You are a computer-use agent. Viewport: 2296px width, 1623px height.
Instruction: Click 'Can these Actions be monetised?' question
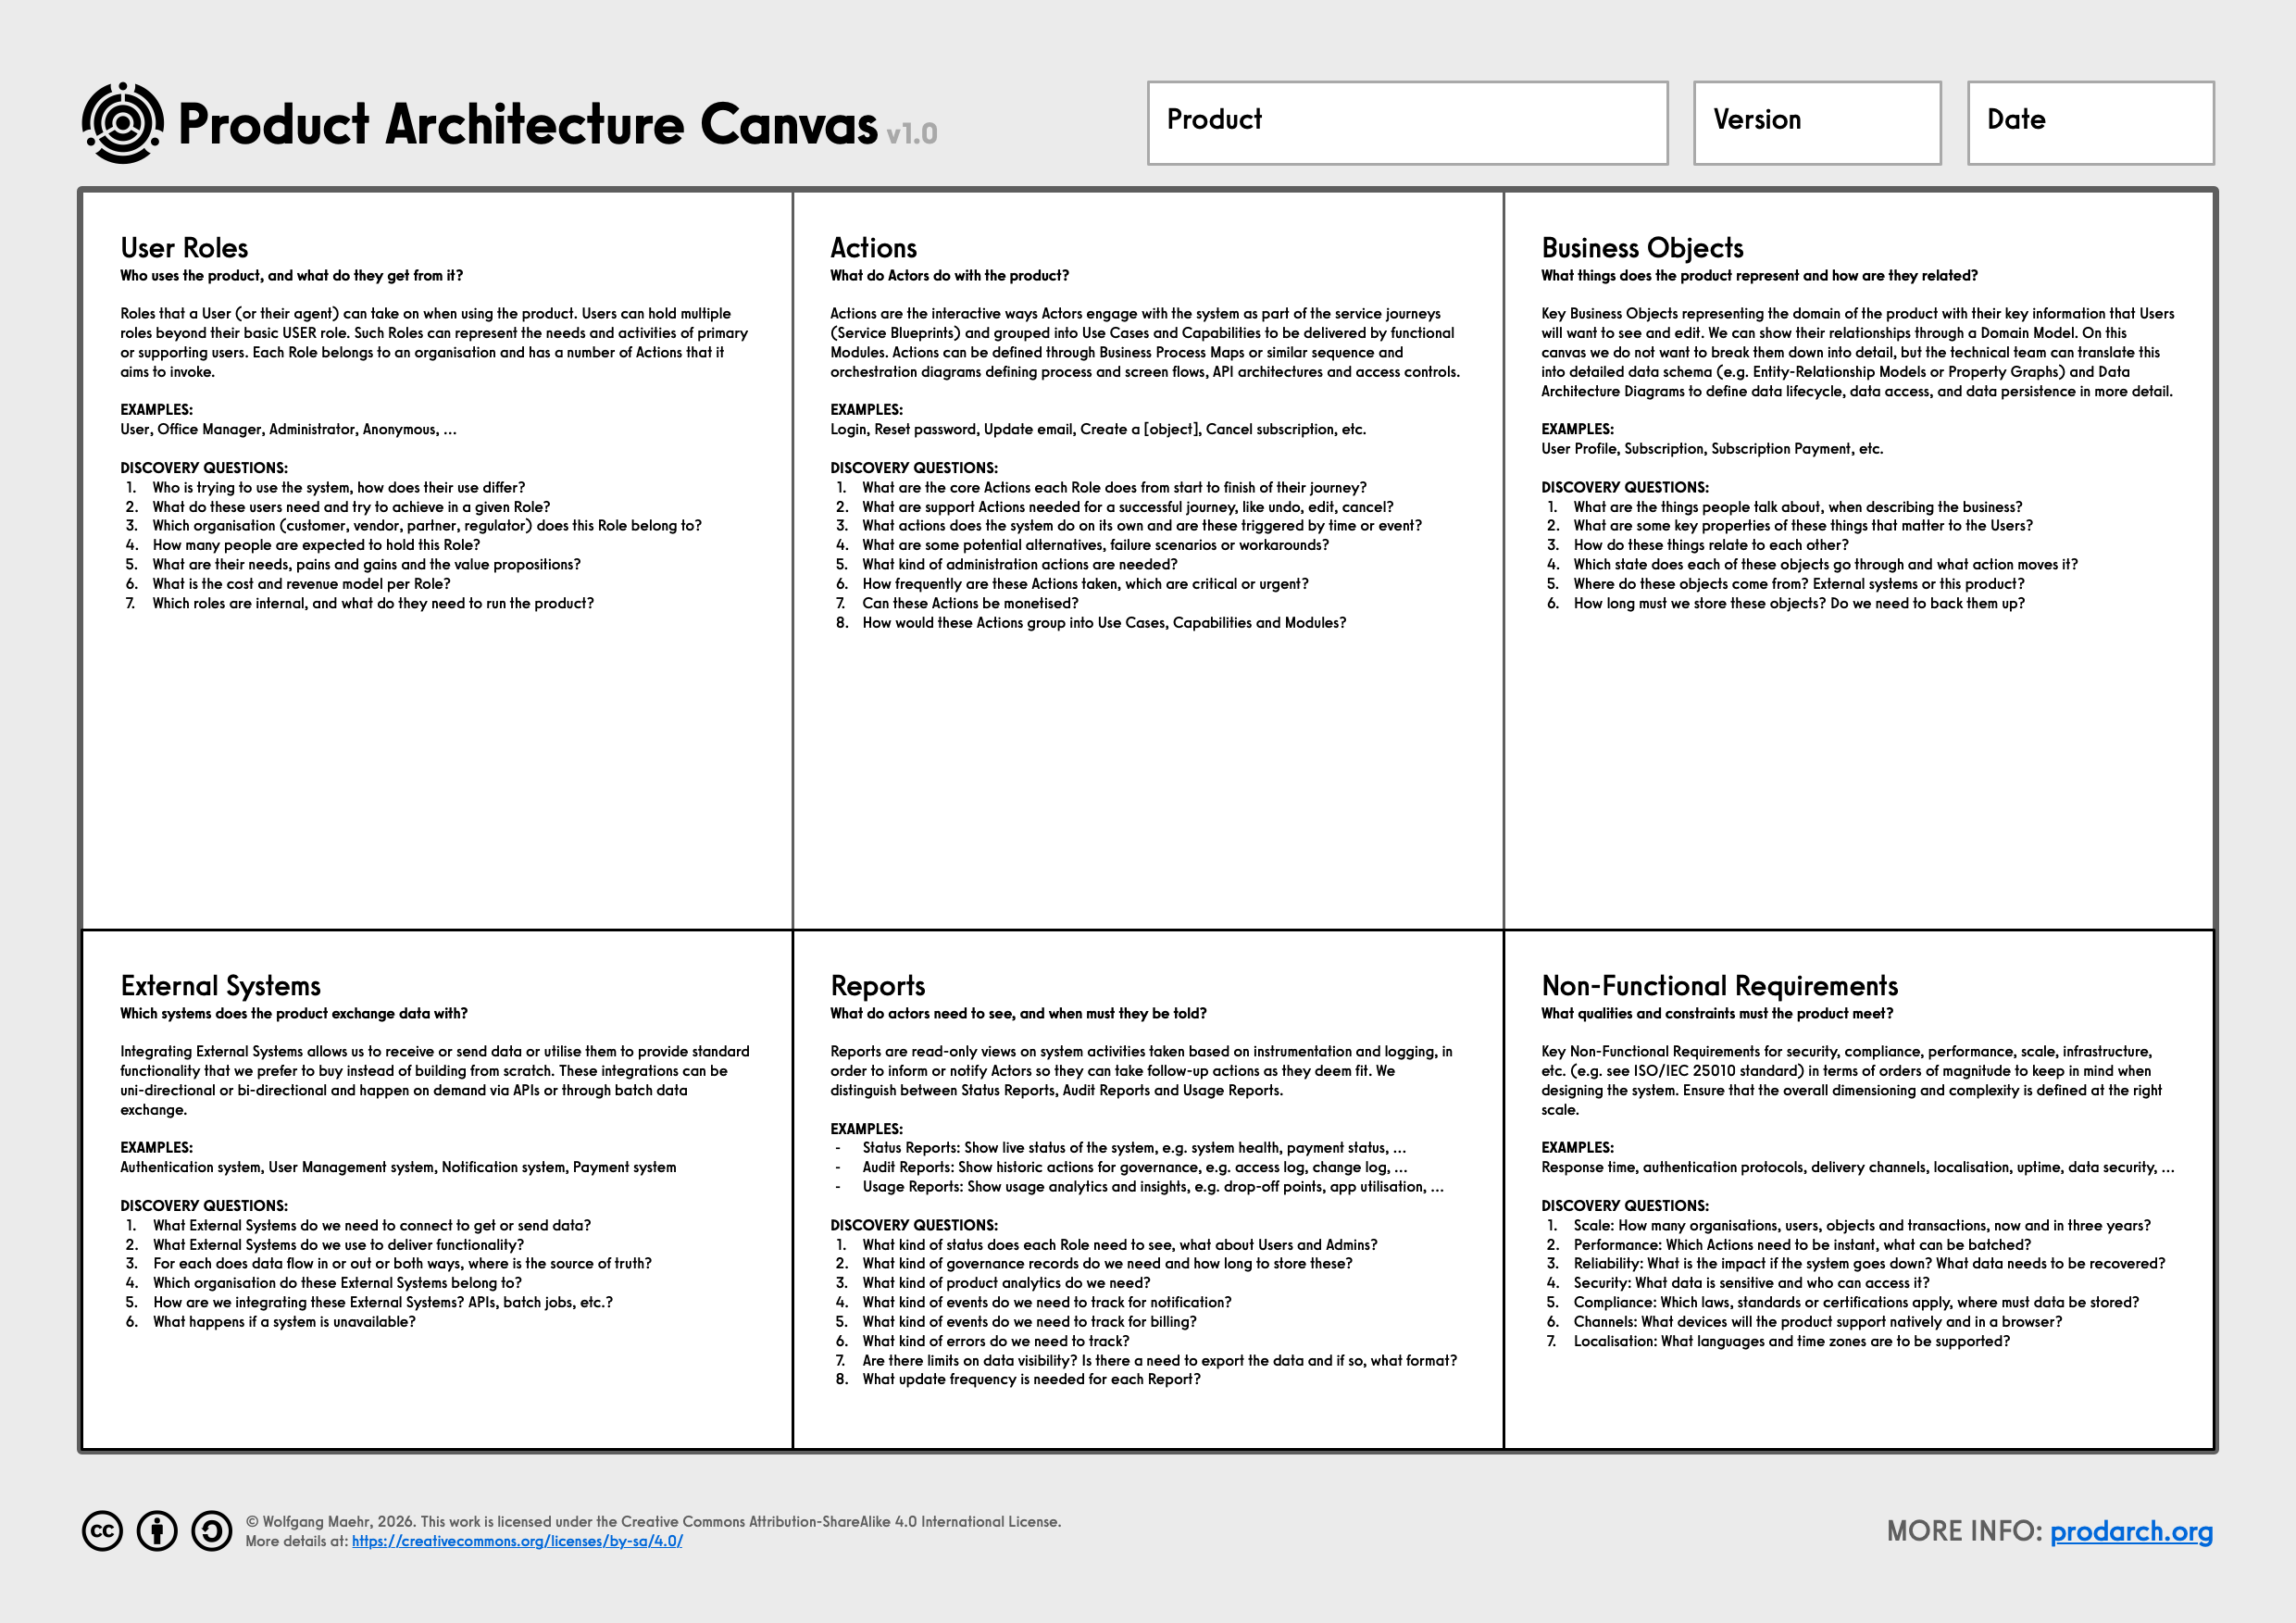click(970, 604)
